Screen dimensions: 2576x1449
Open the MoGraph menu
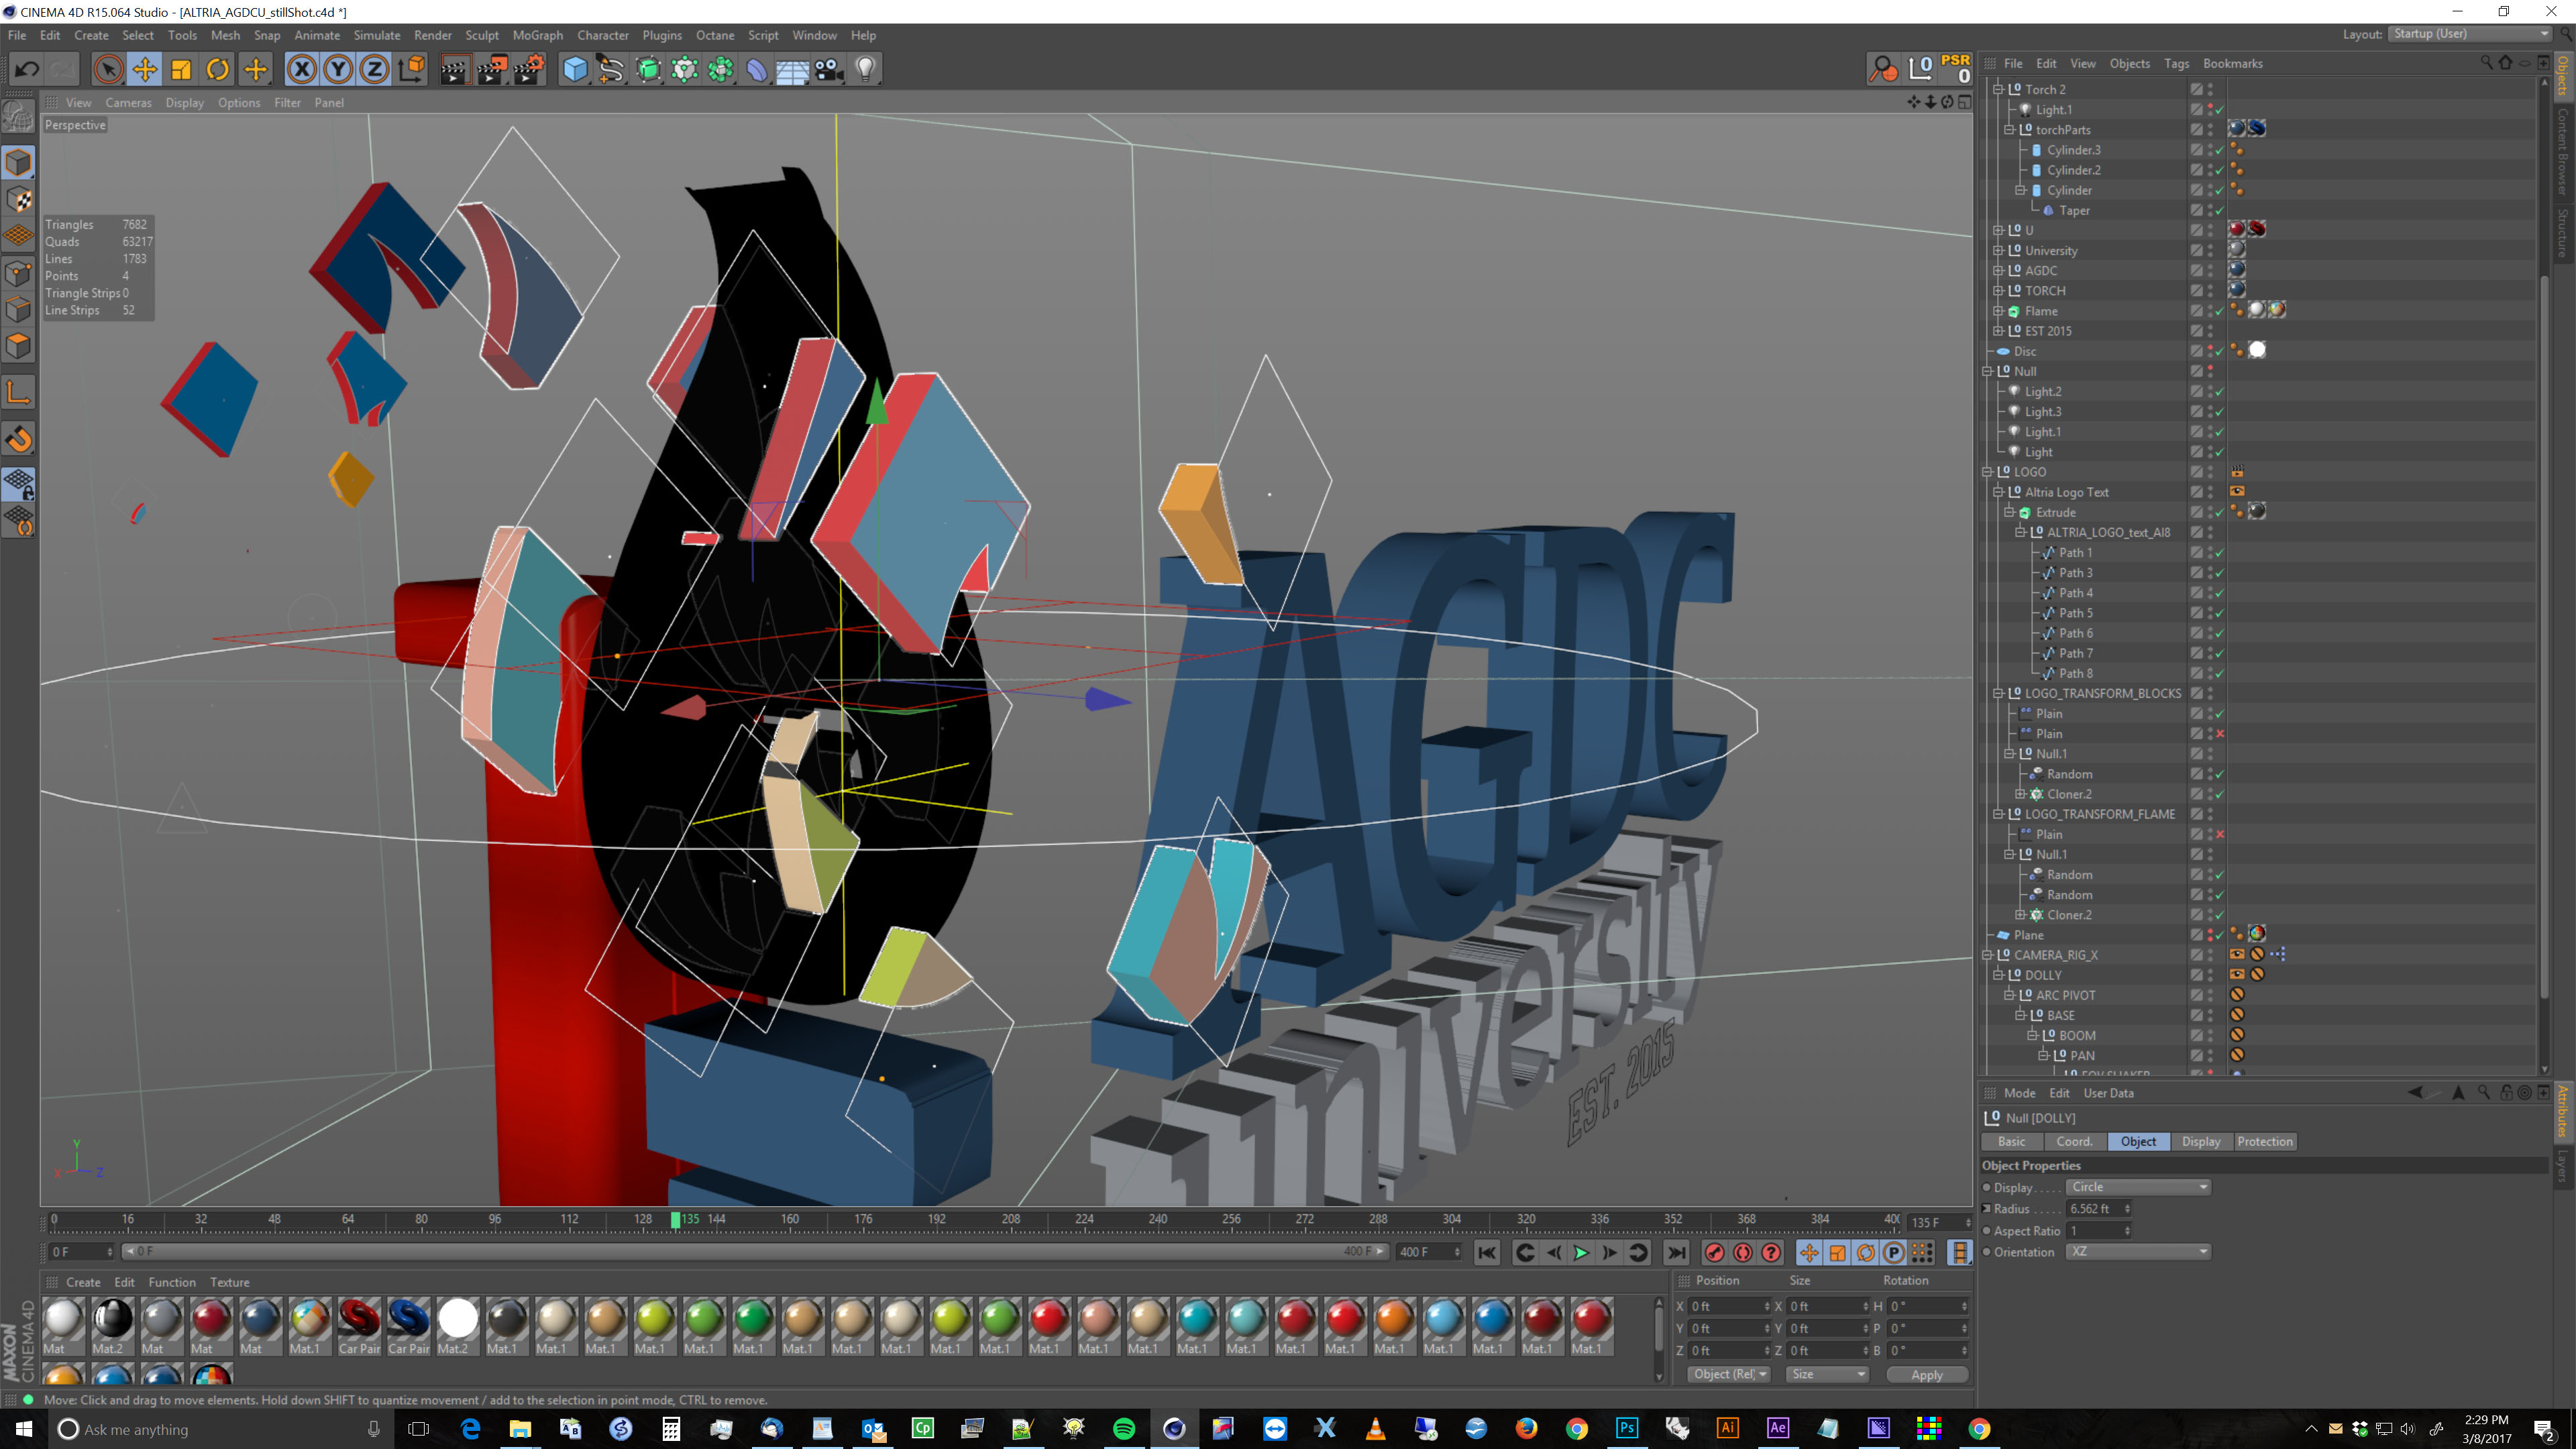point(537,35)
